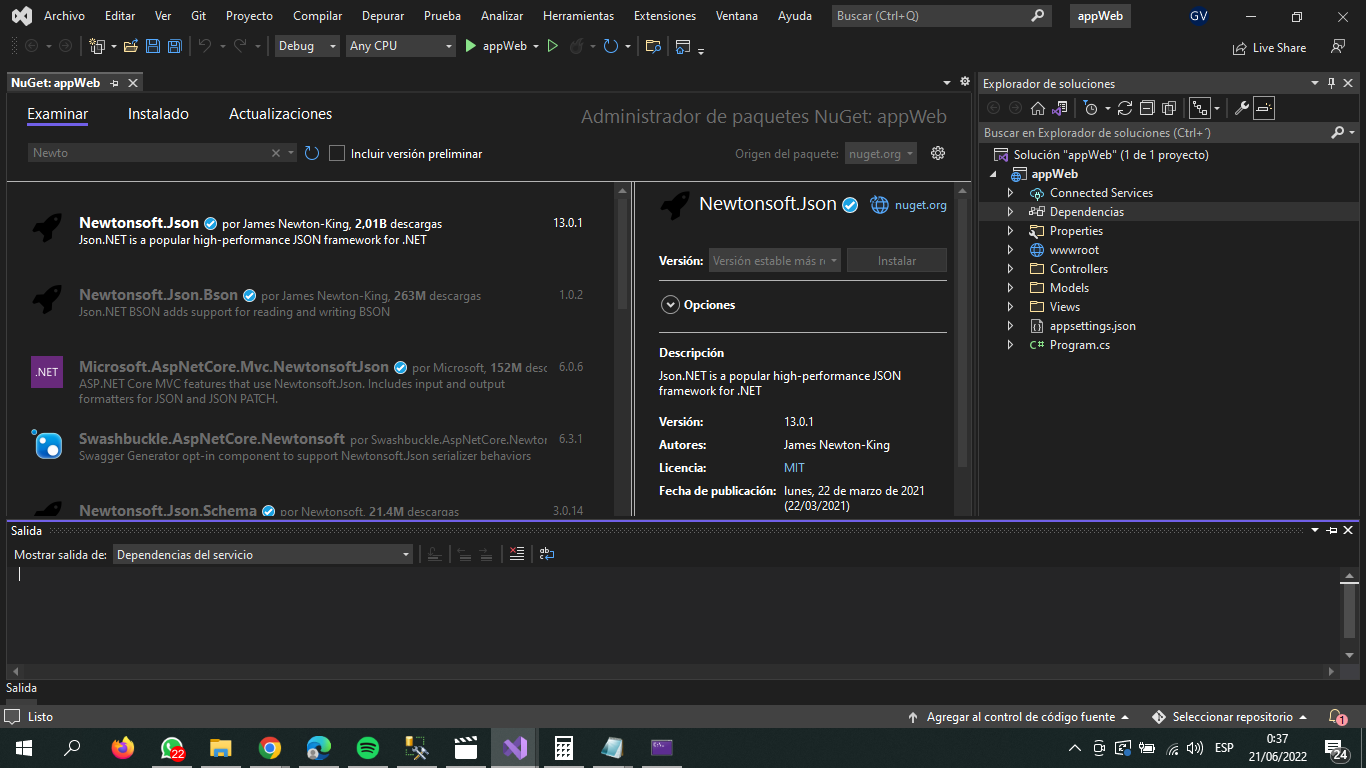Open Spotify from the taskbar
This screenshot has height=768, width=1366.
point(368,747)
